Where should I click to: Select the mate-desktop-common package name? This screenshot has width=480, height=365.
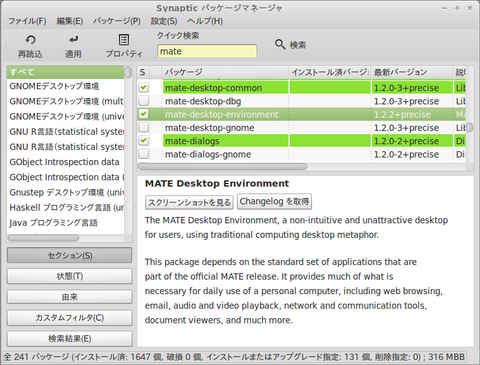(213, 88)
